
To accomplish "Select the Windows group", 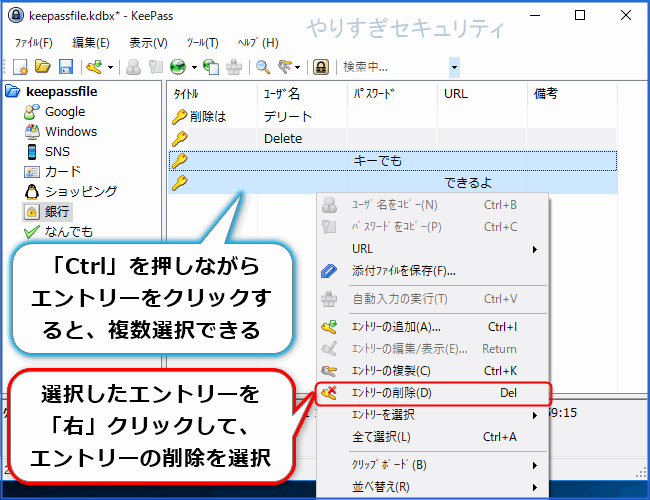I will pyautogui.click(x=71, y=131).
